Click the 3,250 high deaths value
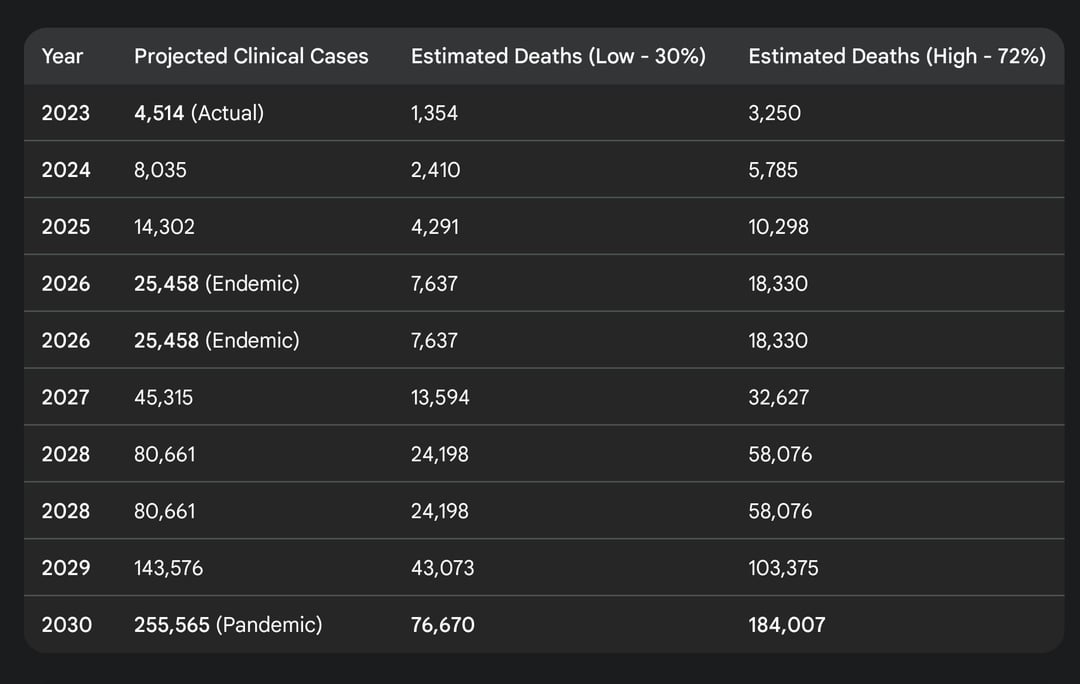This screenshot has width=1080, height=684. [x=774, y=113]
